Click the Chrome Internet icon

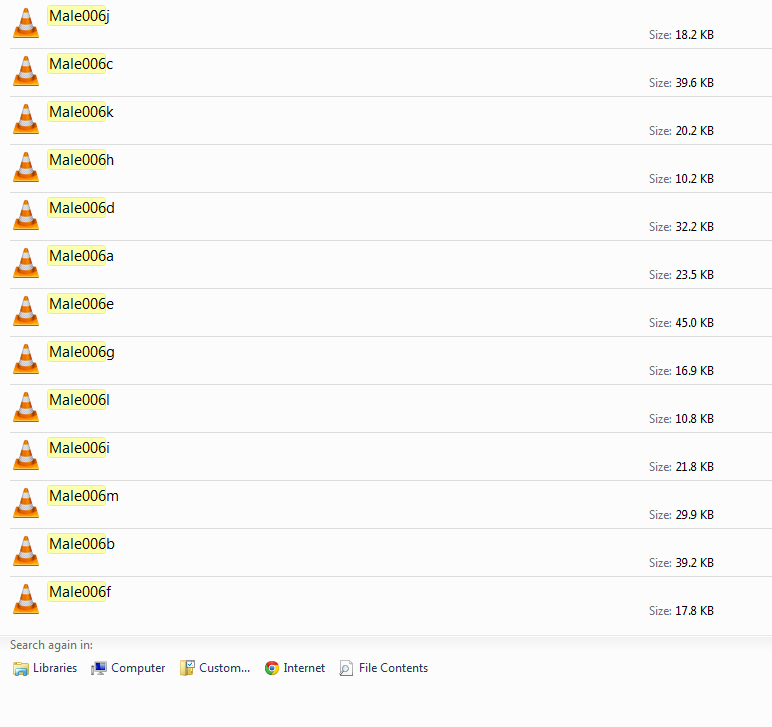pos(272,668)
